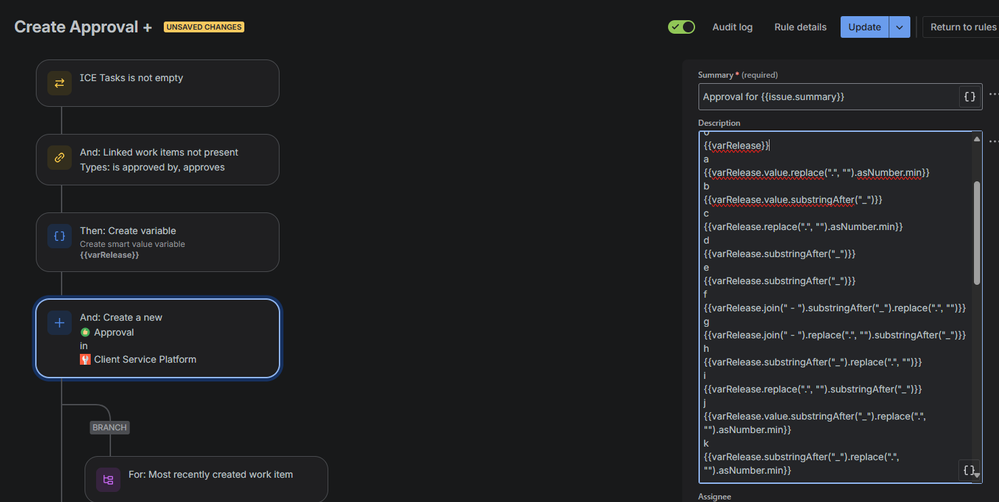Click the Update button
999x502 pixels.
coord(864,27)
